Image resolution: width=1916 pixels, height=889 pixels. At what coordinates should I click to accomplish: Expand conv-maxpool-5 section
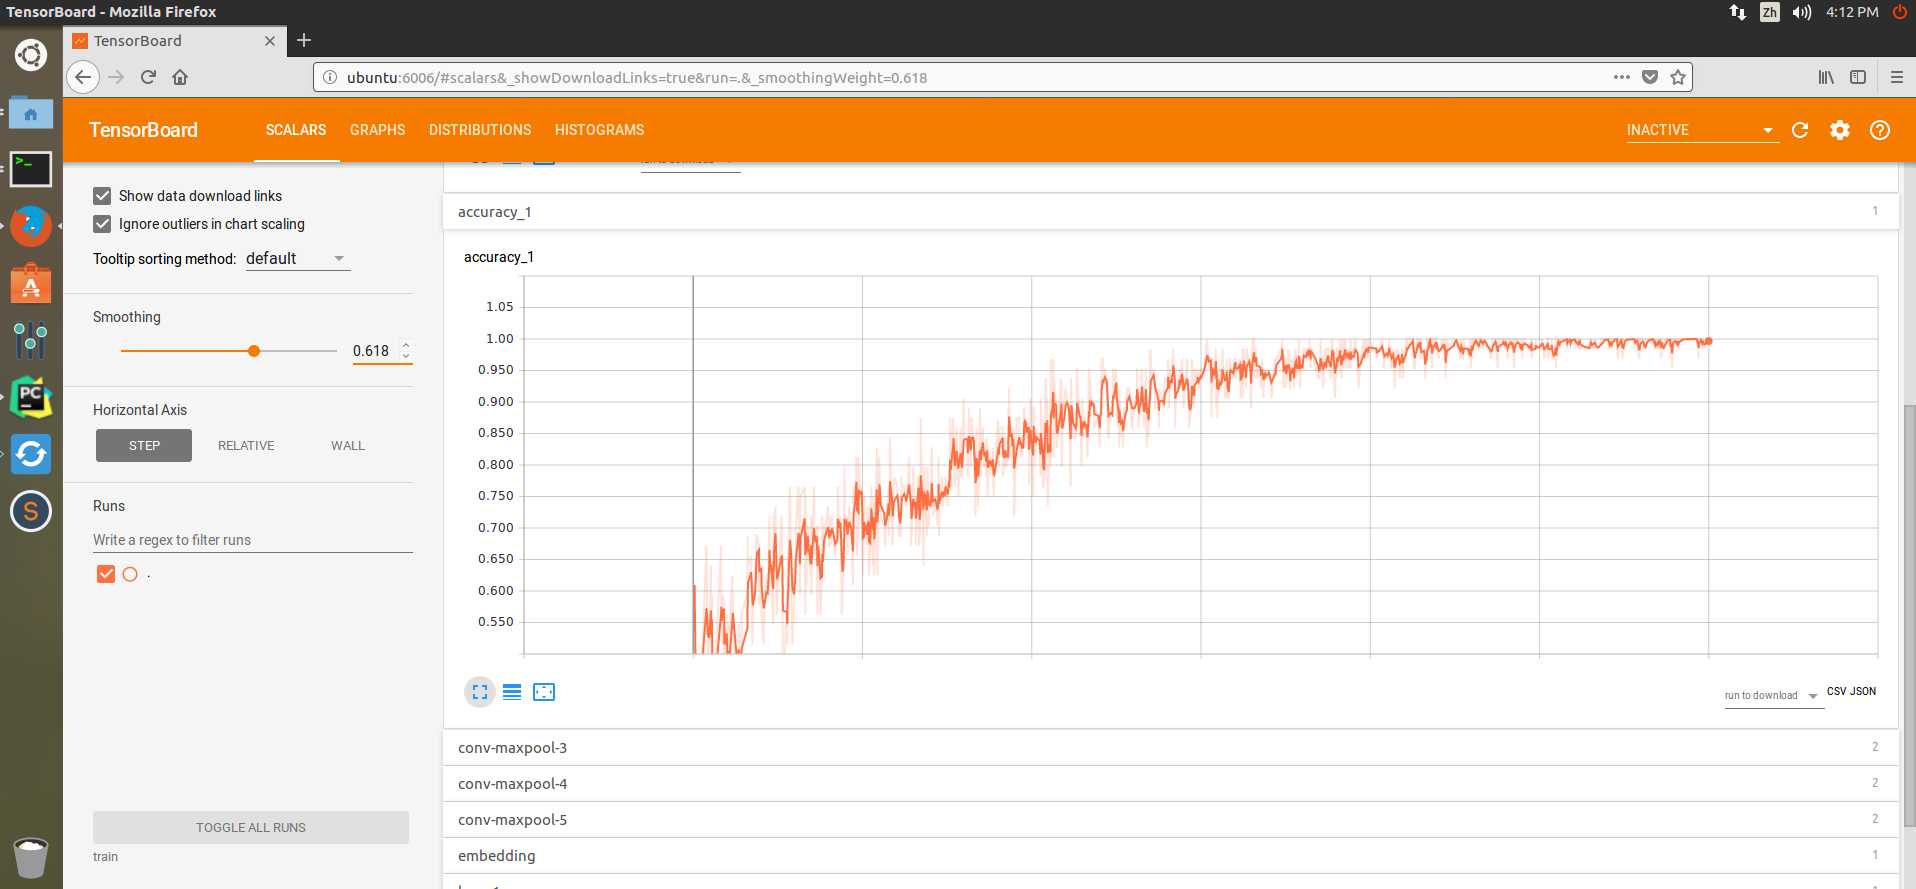pyautogui.click(x=1170, y=820)
